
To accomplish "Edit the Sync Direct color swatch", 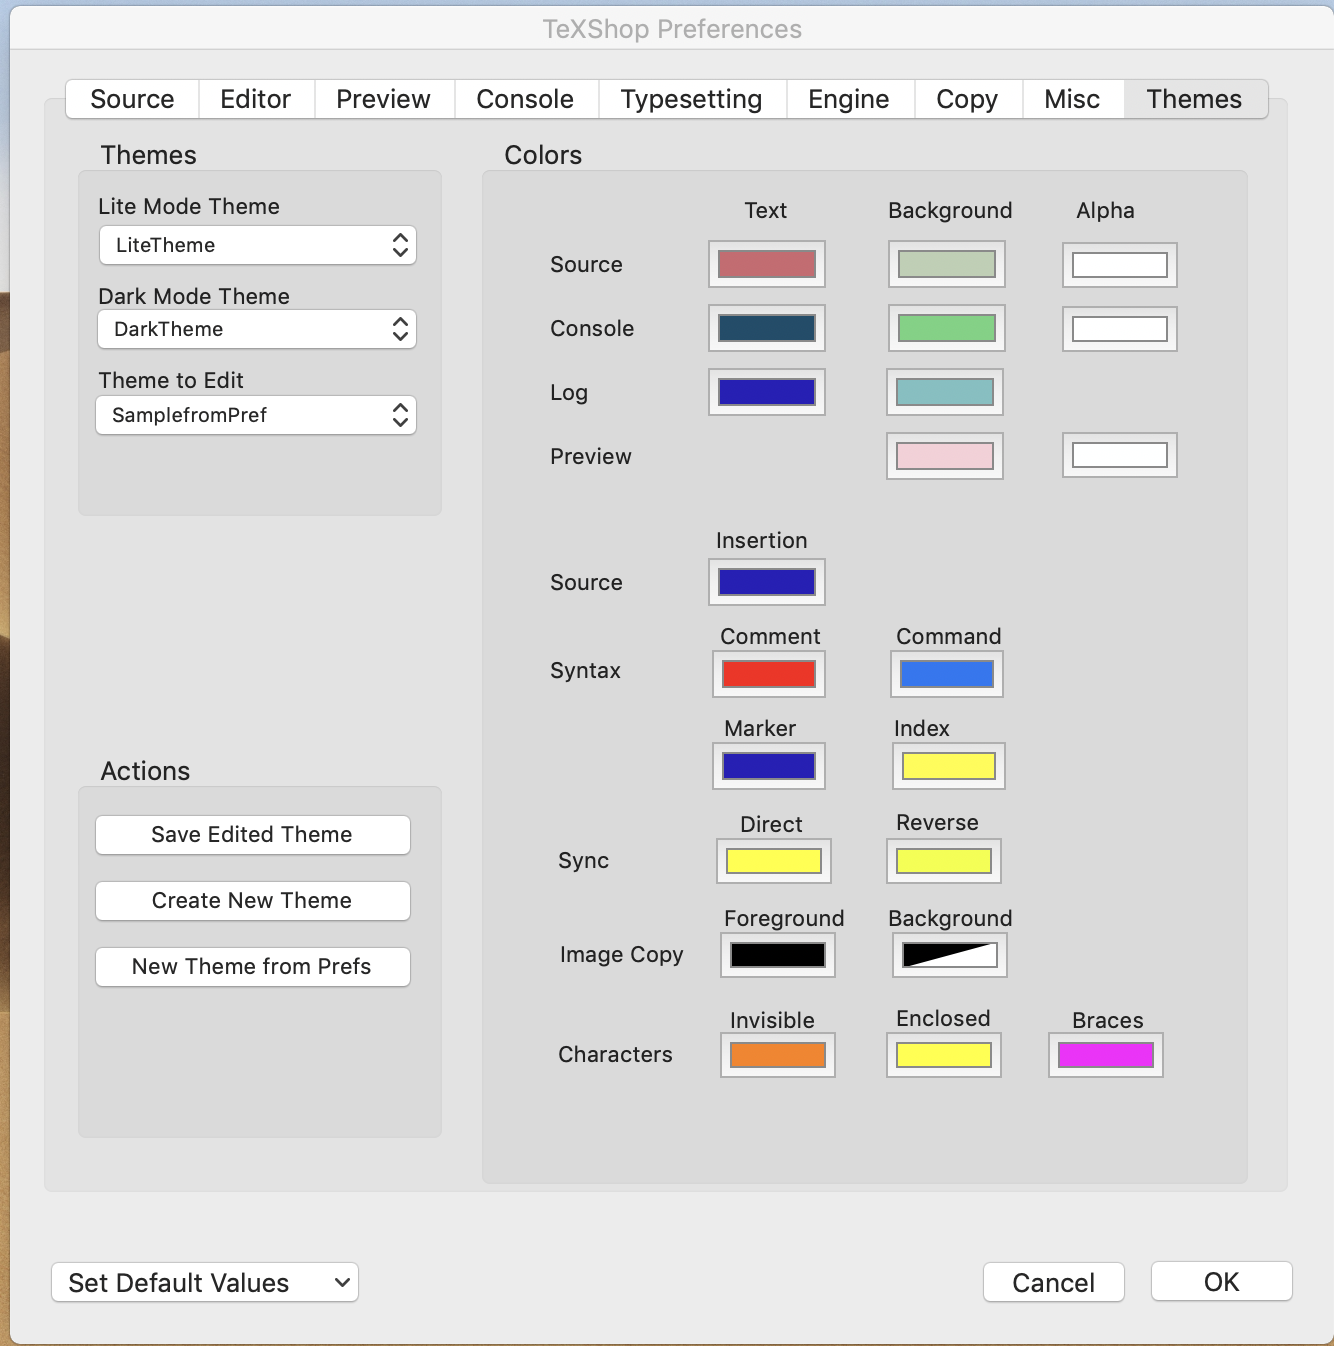I will click(x=774, y=861).
